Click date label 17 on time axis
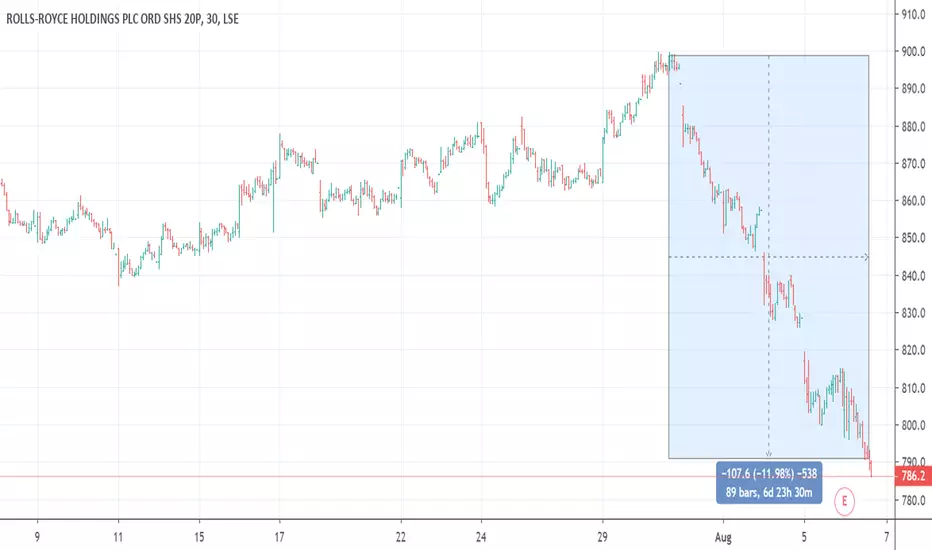 [279, 538]
